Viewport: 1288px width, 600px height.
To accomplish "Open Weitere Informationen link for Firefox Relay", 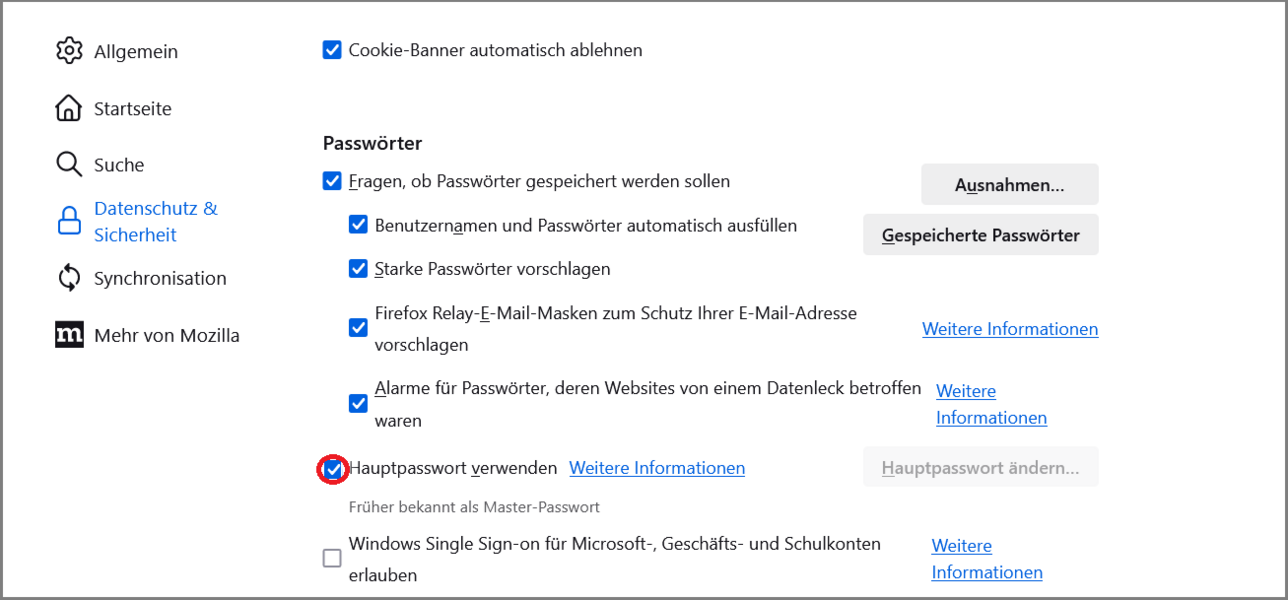I will (x=1010, y=329).
